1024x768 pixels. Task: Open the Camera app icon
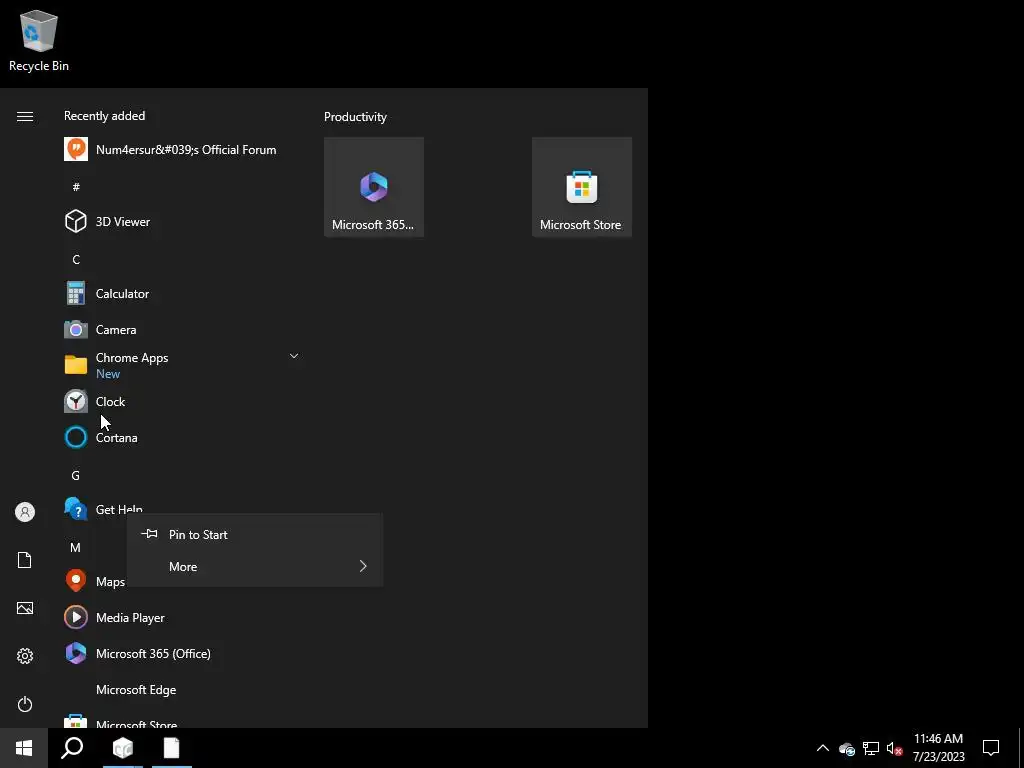pos(76,329)
